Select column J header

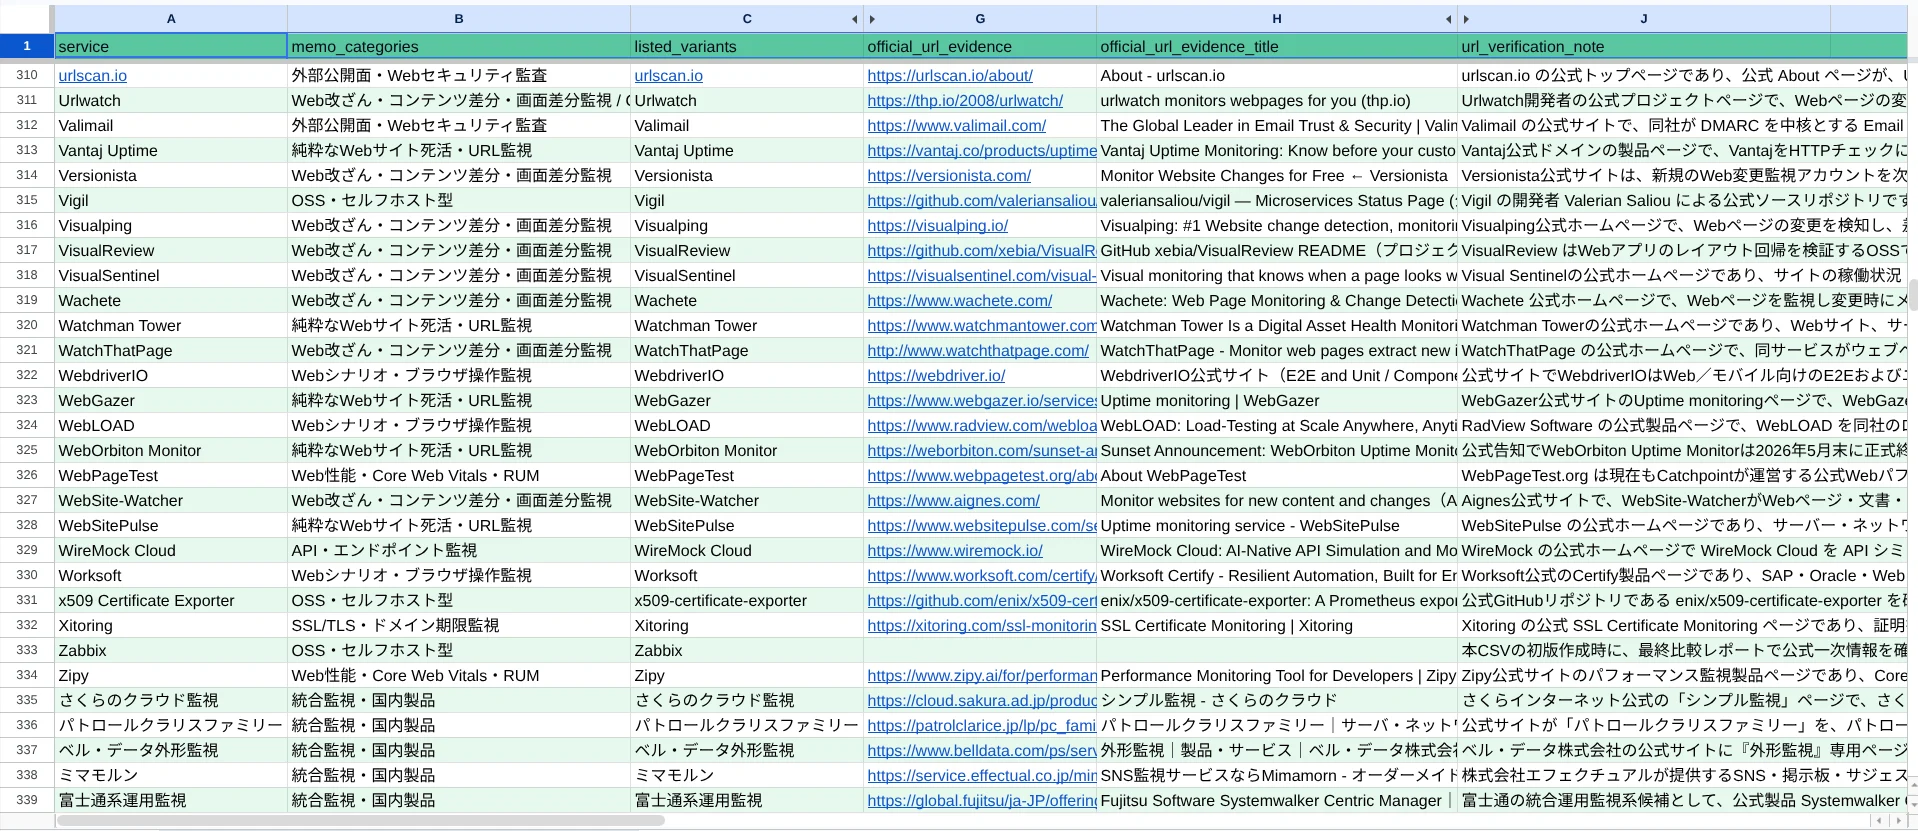point(1643,19)
